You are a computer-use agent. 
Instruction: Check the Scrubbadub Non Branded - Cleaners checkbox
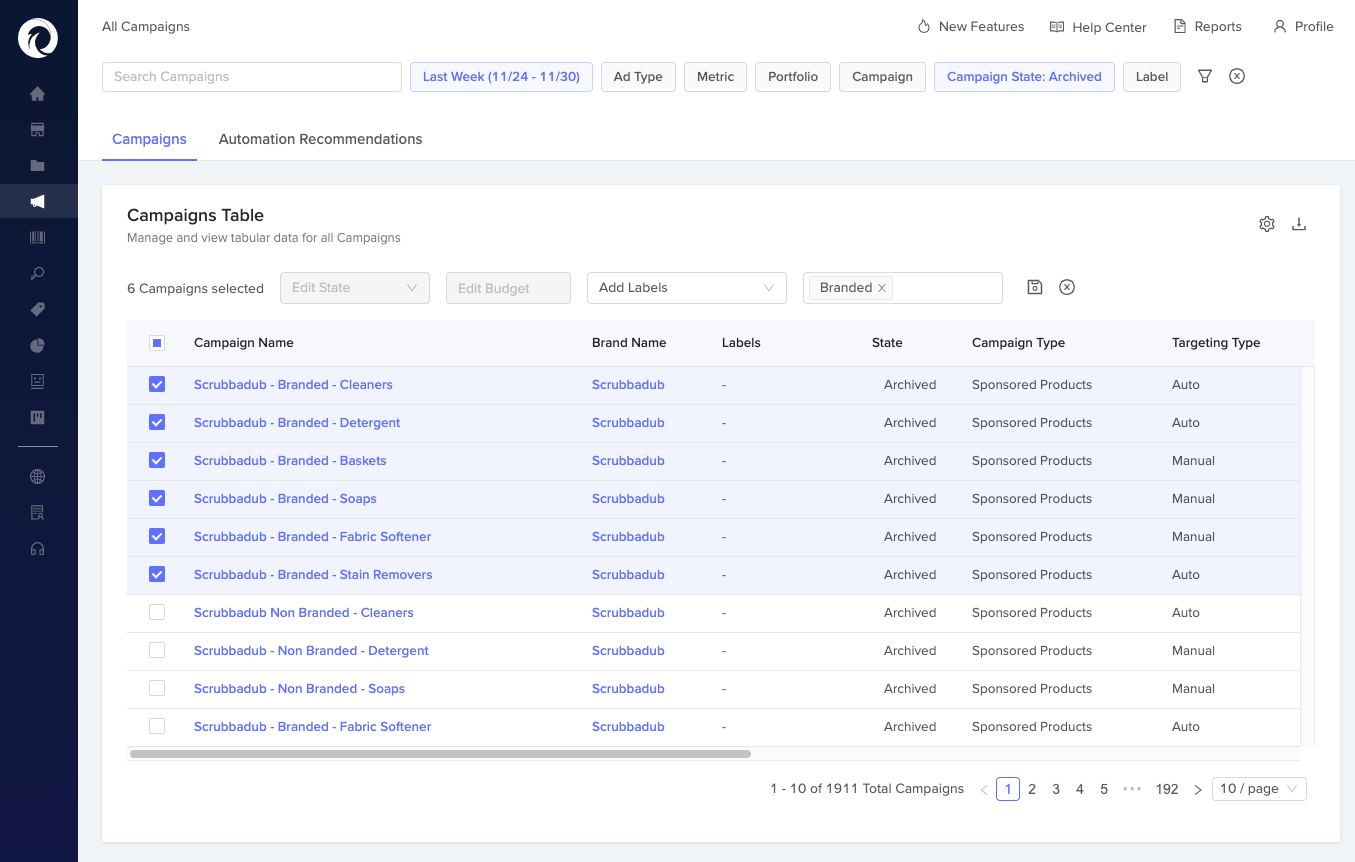tap(157, 612)
